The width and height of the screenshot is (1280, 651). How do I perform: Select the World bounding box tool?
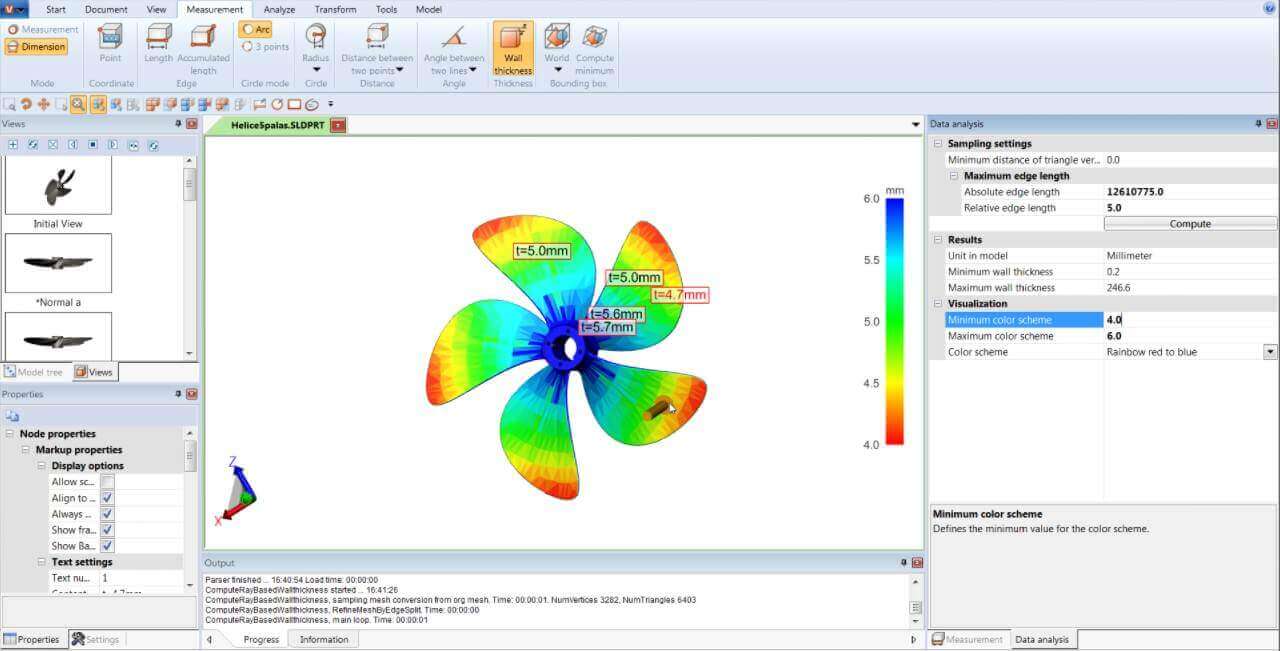tap(557, 47)
